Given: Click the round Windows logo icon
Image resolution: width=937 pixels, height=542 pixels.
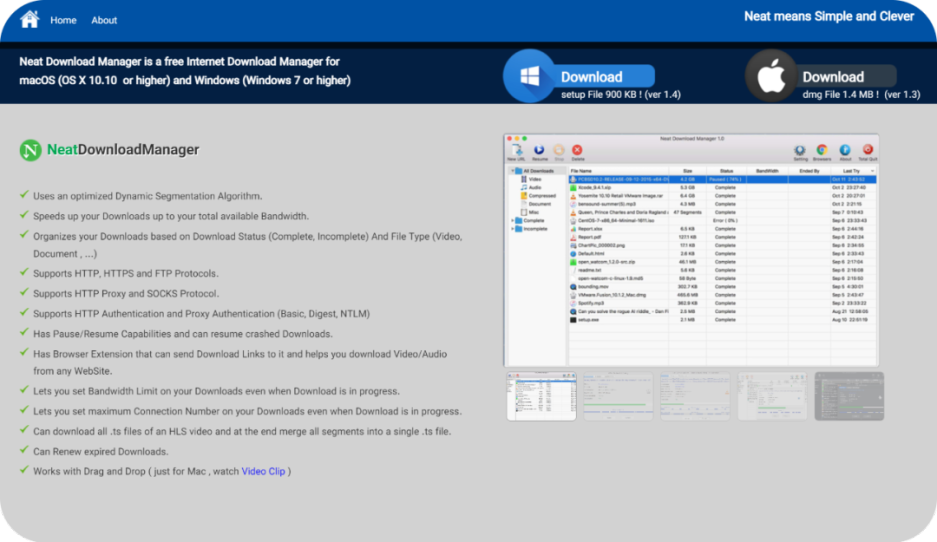Looking at the screenshot, I should click(529, 76).
